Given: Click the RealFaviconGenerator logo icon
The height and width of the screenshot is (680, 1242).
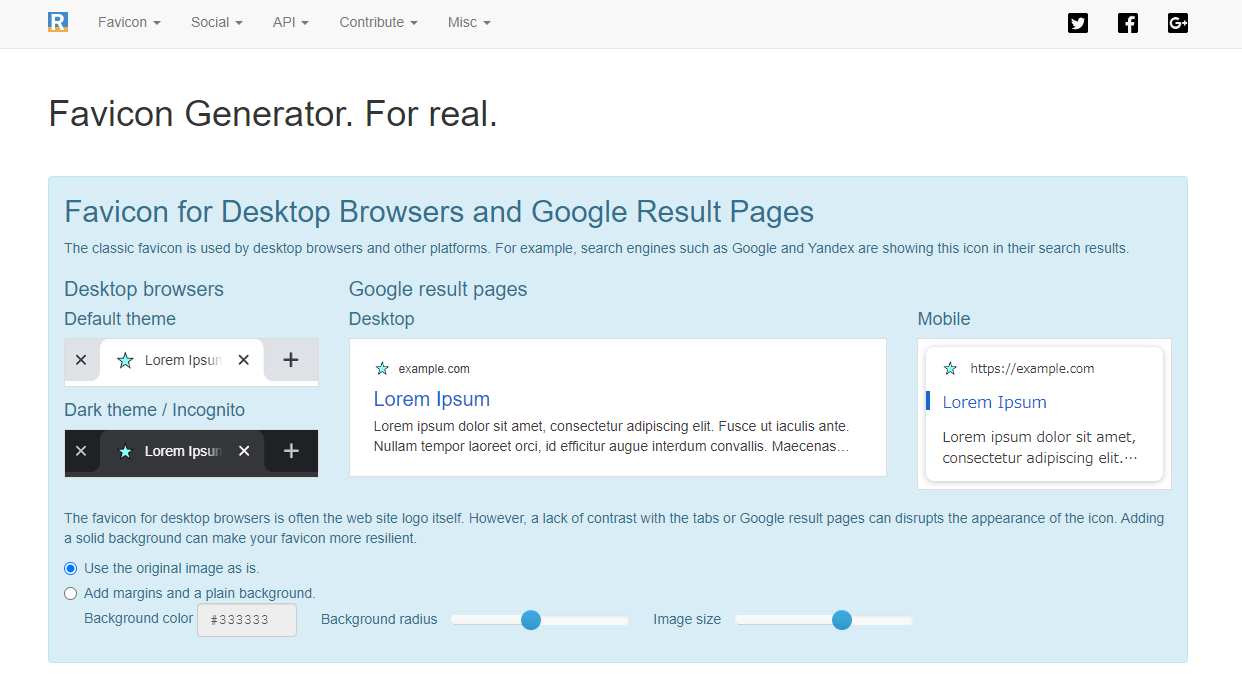Looking at the screenshot, I should [58, 22].
